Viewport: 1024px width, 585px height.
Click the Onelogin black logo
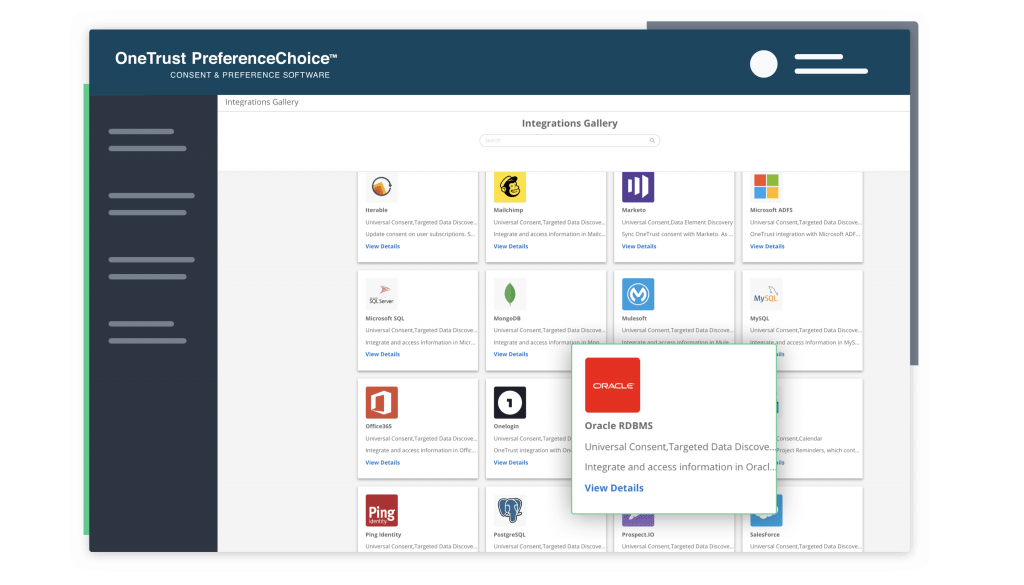pyautogui.click(x=509, y=402)
